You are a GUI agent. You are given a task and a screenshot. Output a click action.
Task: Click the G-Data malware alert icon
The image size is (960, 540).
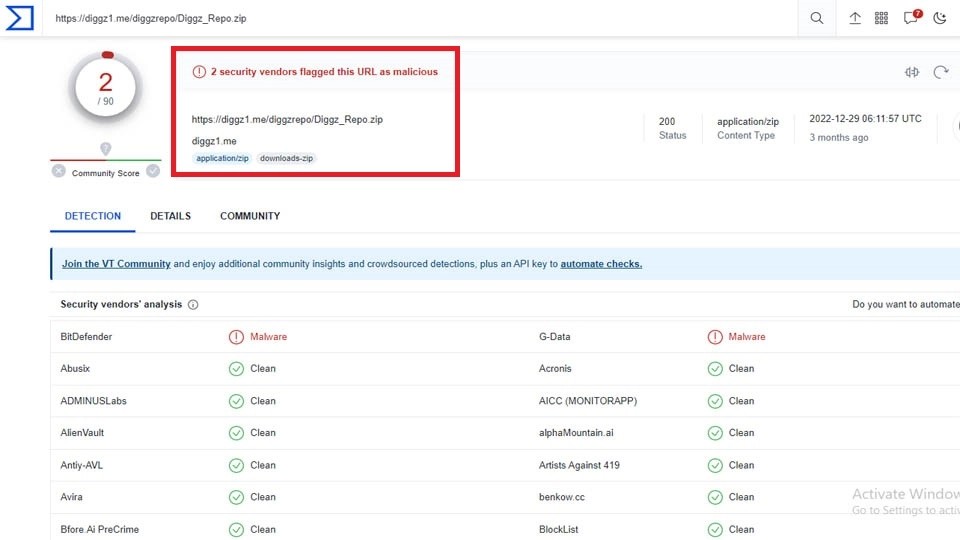point(715,337)
